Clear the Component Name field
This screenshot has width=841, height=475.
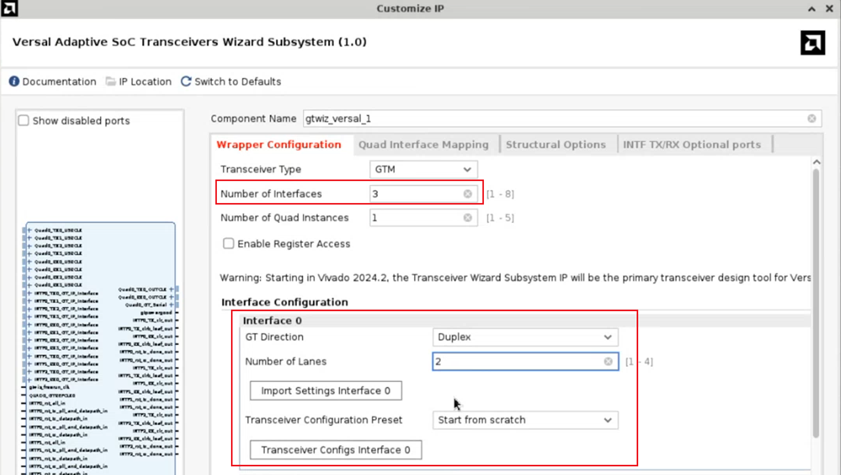[812, 118]
